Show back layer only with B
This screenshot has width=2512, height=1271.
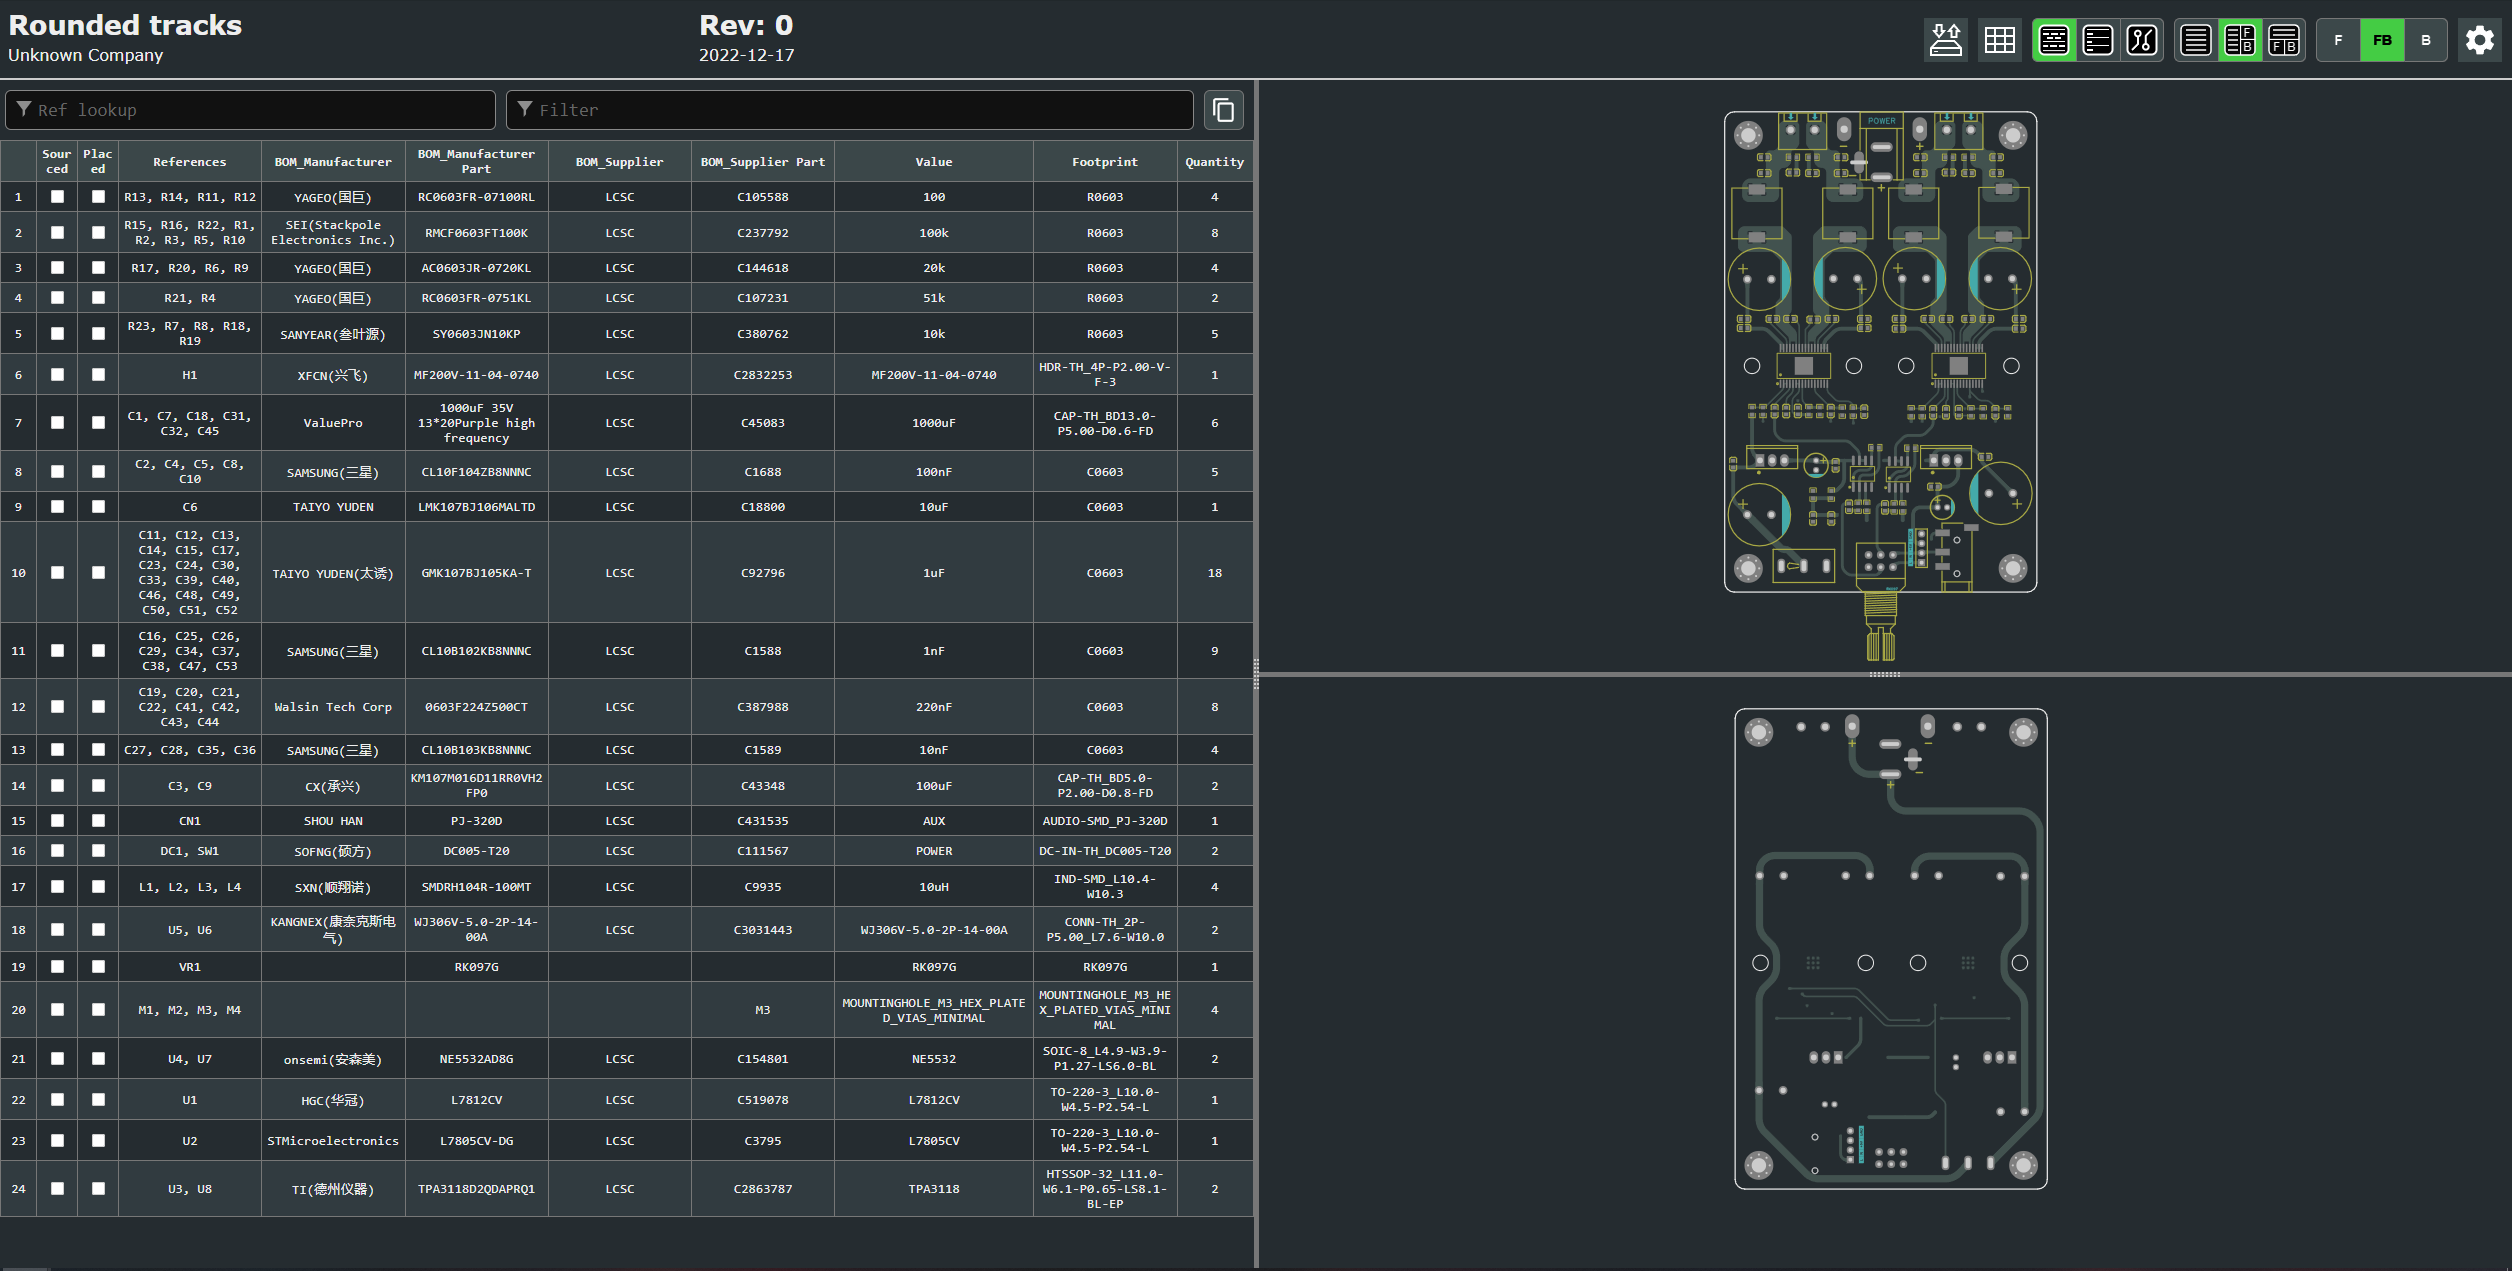(x=2425, y=40)
